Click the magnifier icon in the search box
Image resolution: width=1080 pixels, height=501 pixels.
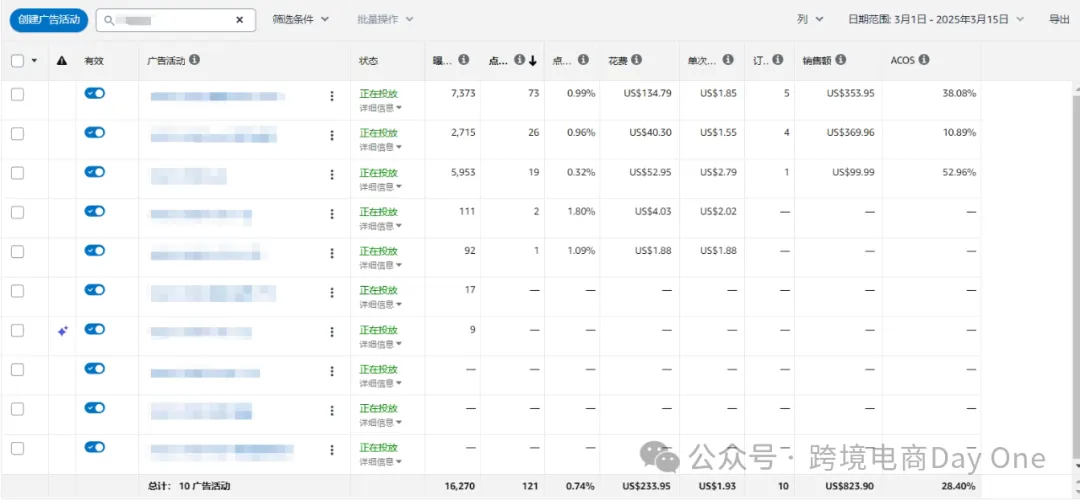108,20
